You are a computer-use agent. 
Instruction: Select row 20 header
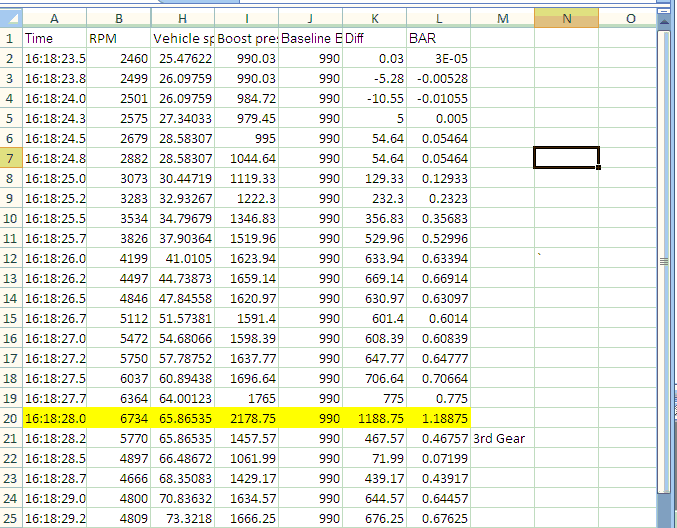click(x=10, y=418)
